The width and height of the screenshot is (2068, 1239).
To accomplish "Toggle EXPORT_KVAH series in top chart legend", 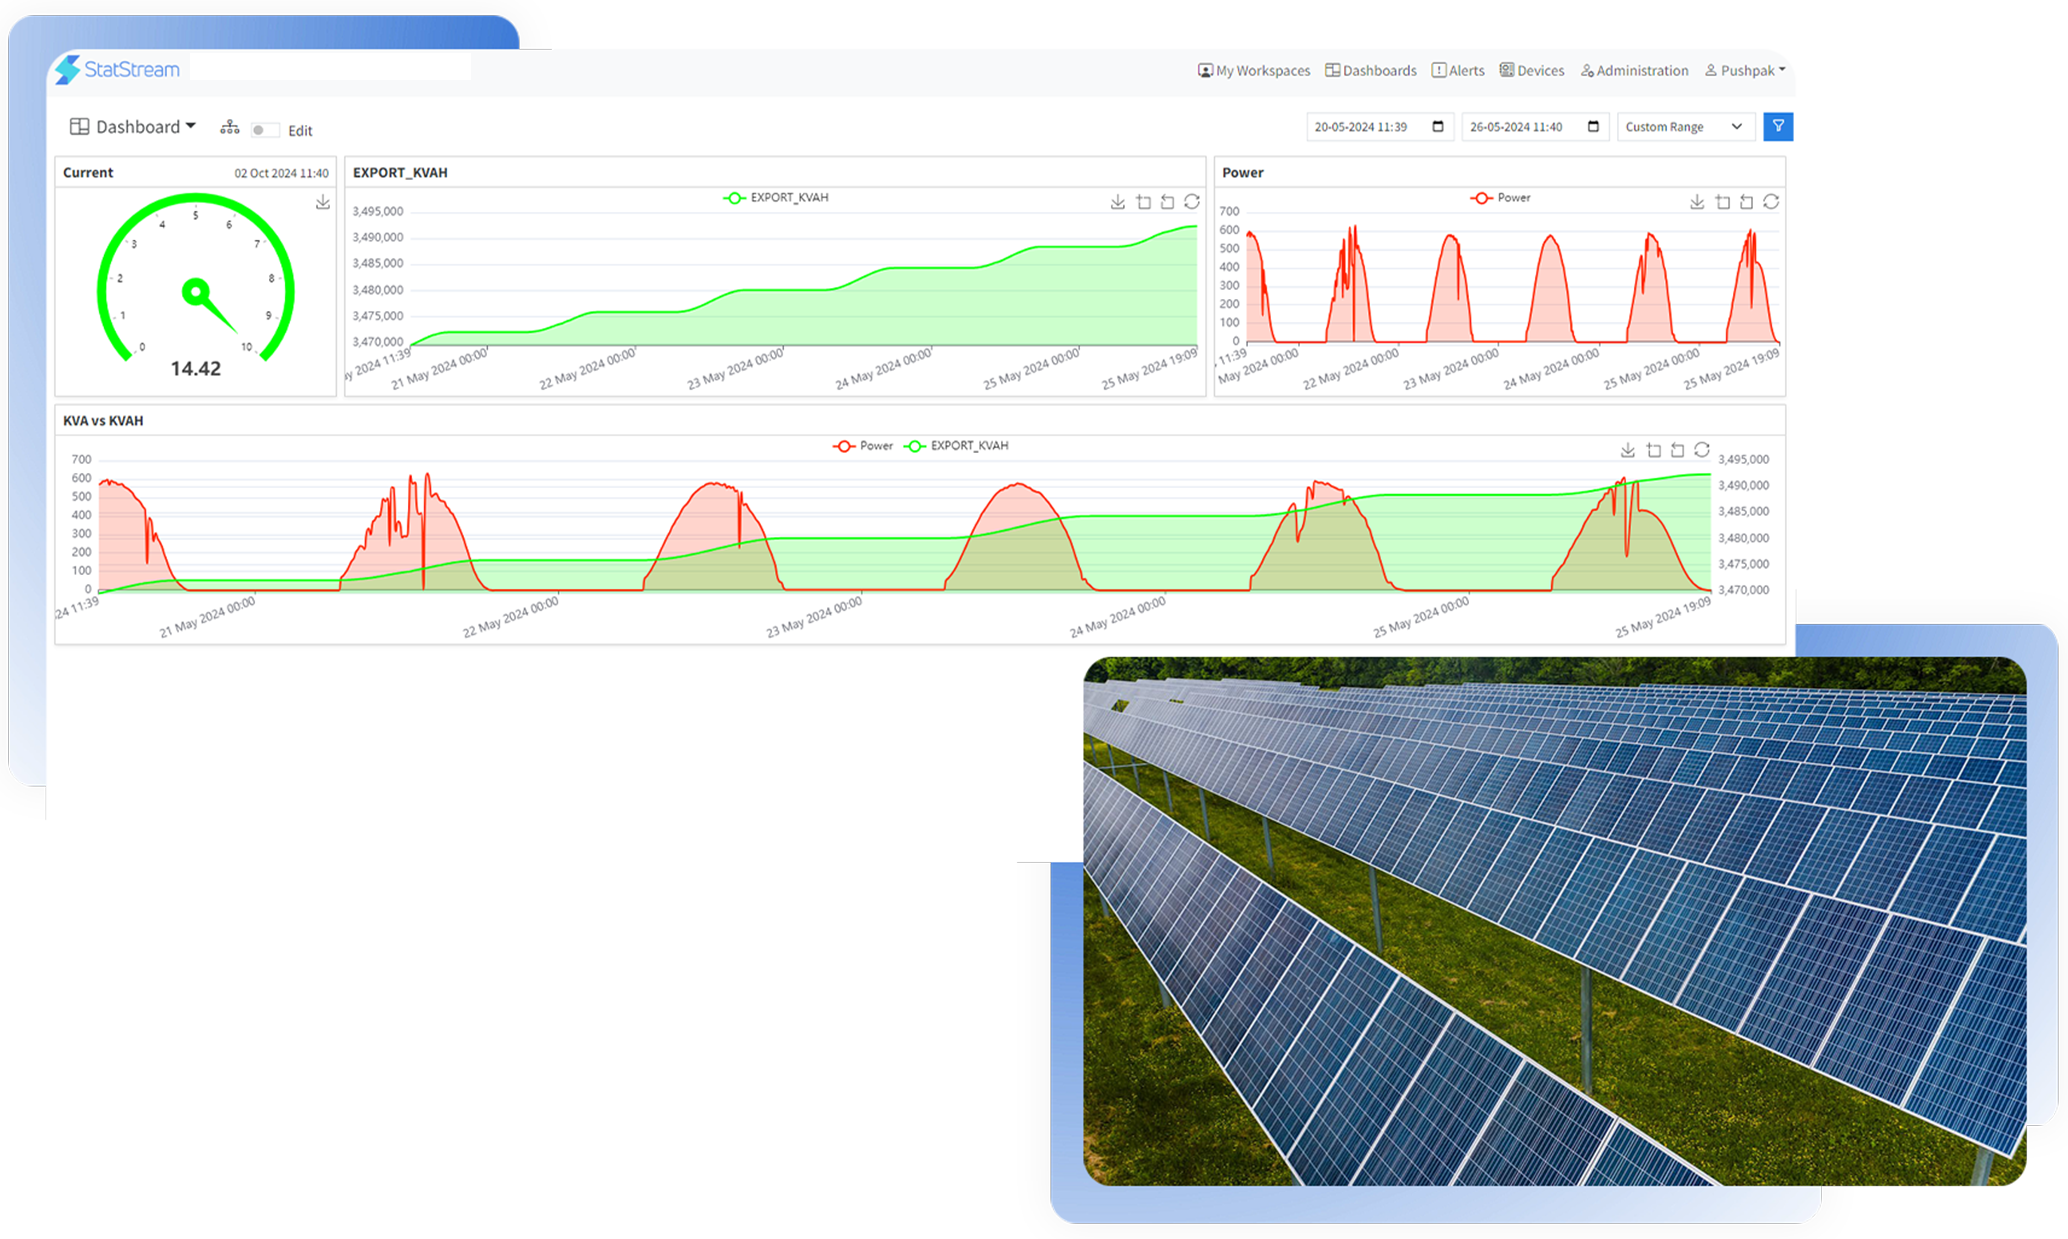I will (x=776, y=198).
